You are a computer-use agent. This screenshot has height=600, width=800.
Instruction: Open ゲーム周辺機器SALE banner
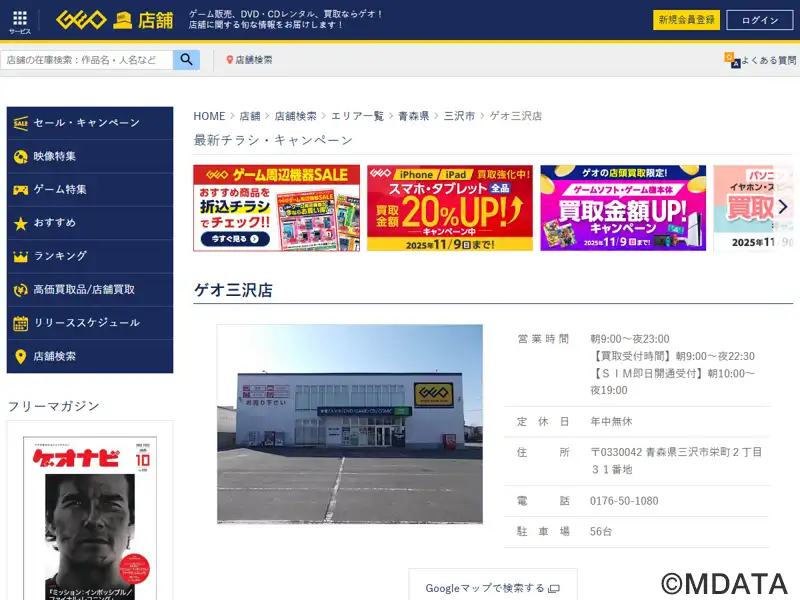(277, 208)
